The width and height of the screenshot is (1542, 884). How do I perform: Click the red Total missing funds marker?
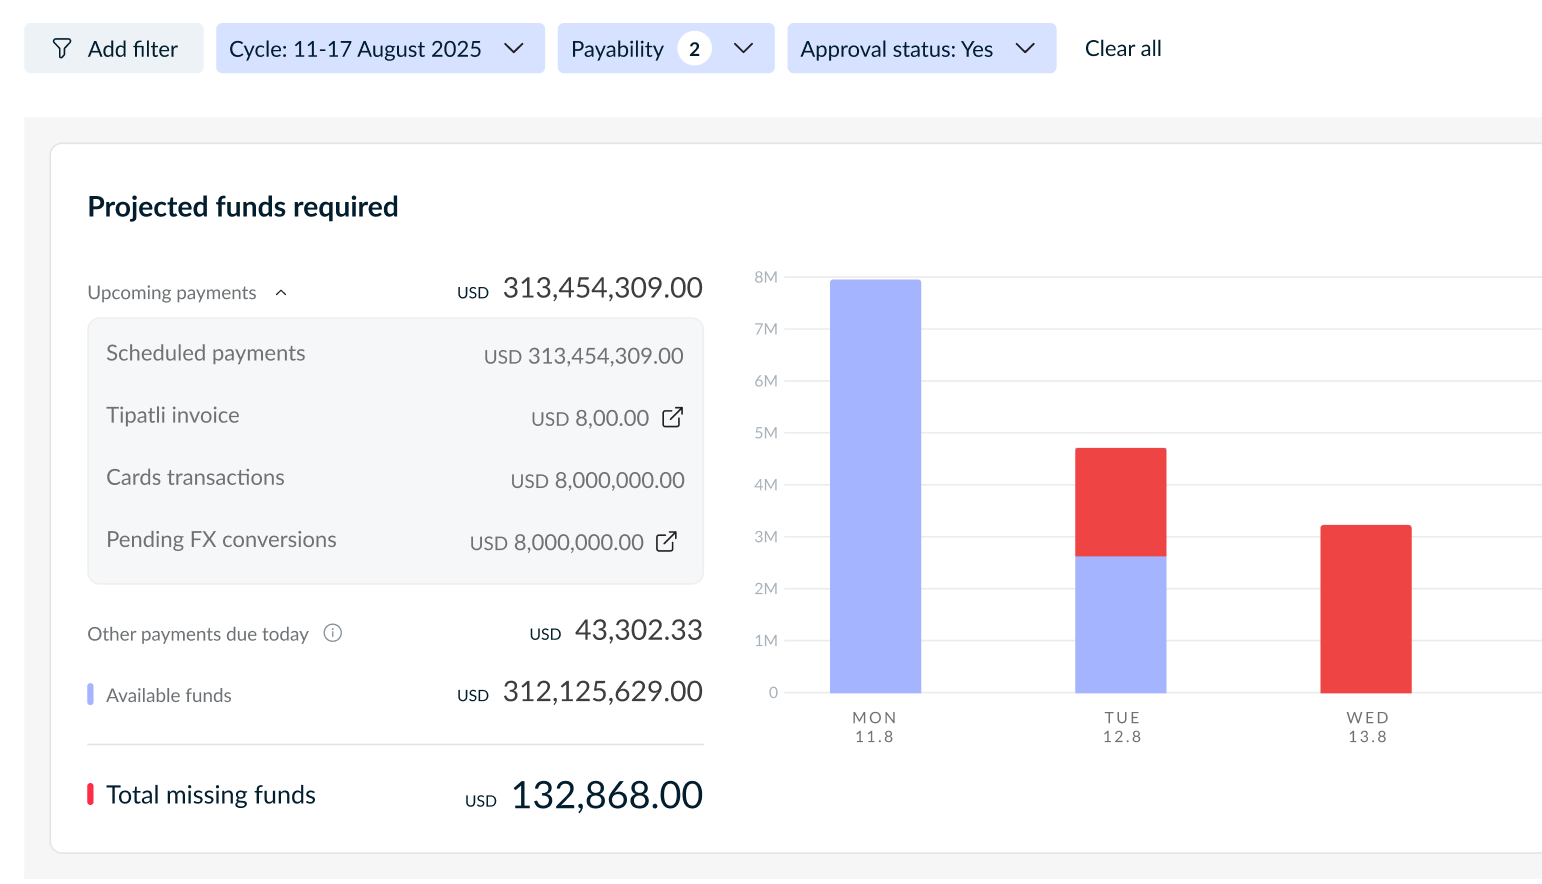coord(91,794)
